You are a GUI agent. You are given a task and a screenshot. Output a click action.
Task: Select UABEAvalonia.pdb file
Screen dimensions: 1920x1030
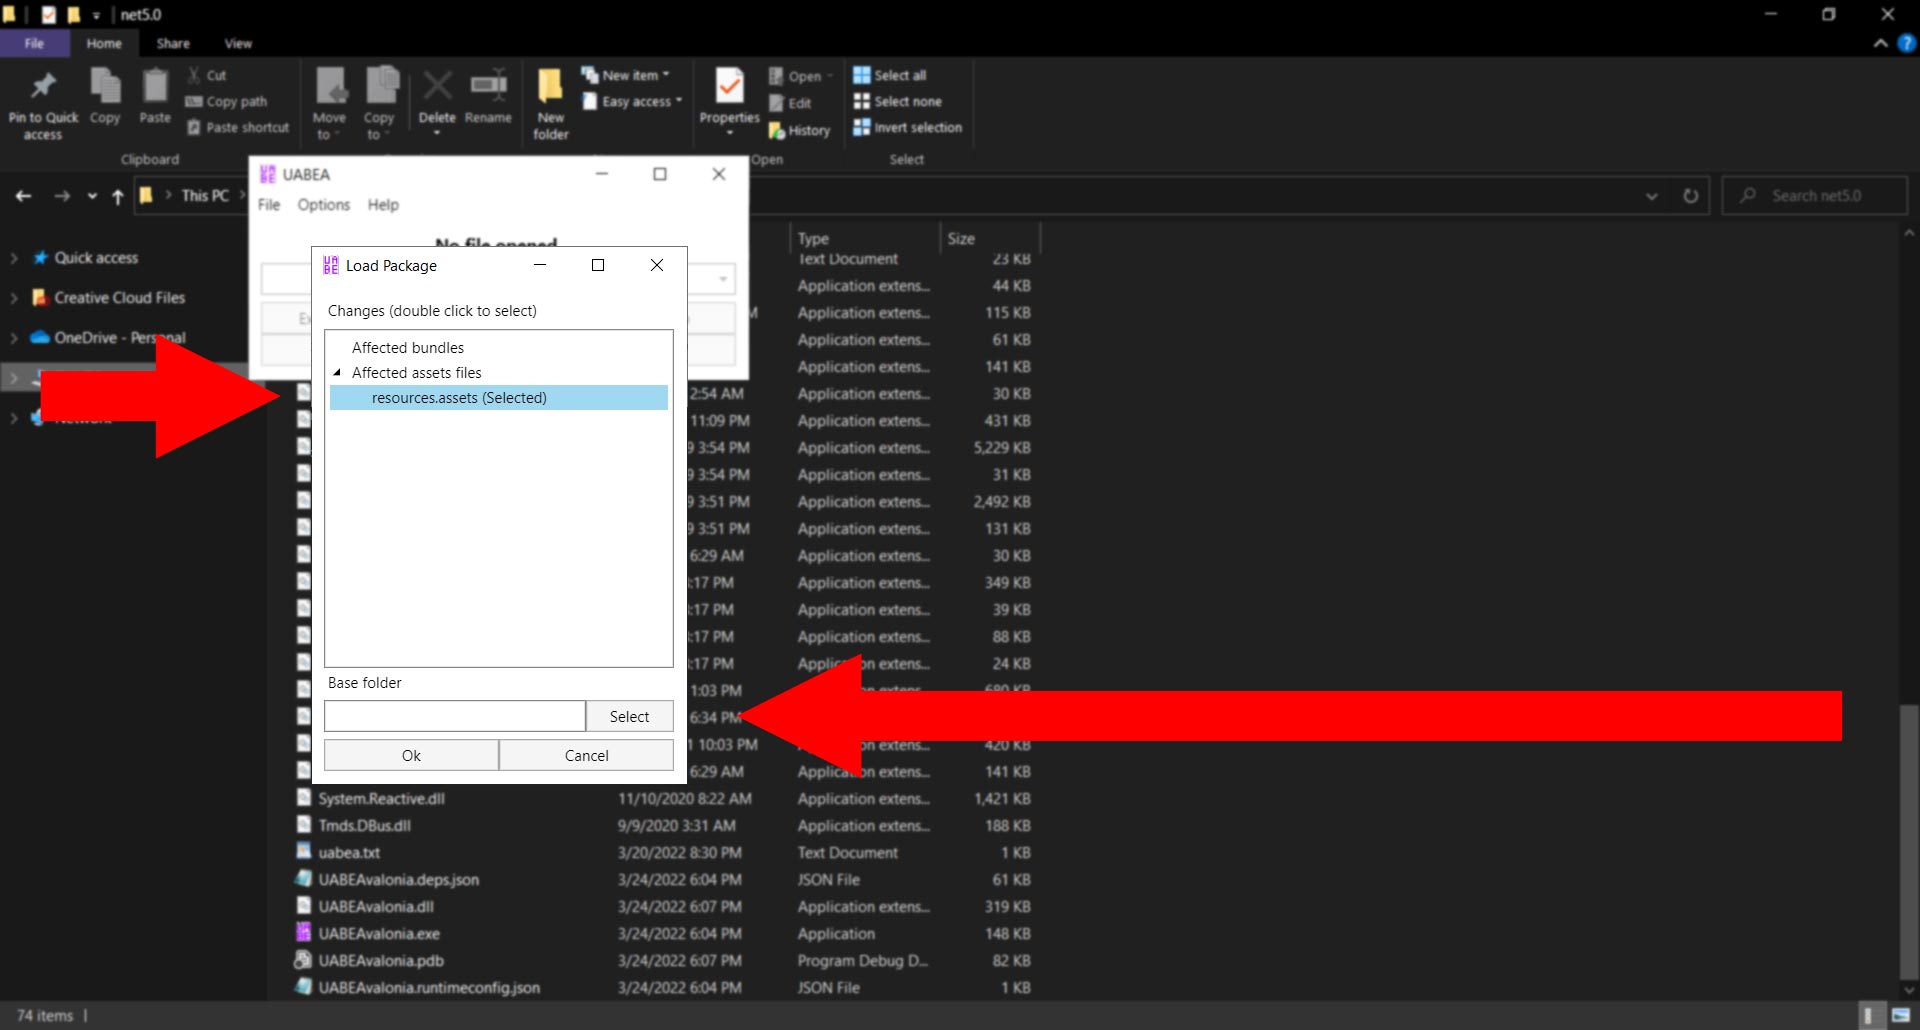381,960
